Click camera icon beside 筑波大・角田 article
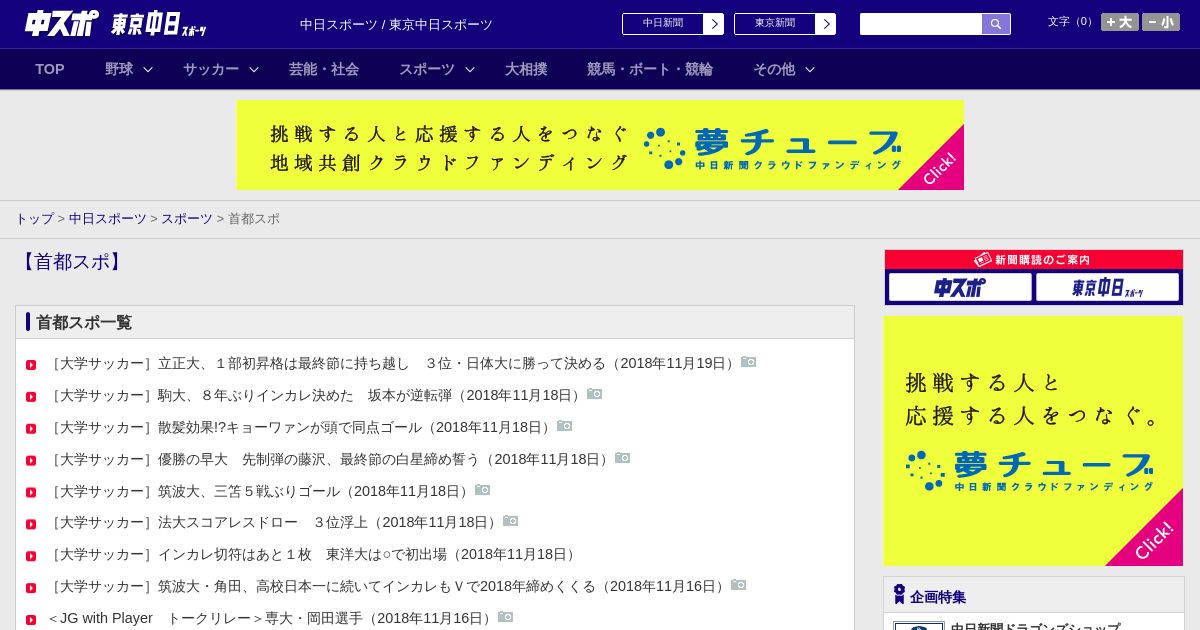The width and height of the screenshot is (1200, 630). pos(739,585)
